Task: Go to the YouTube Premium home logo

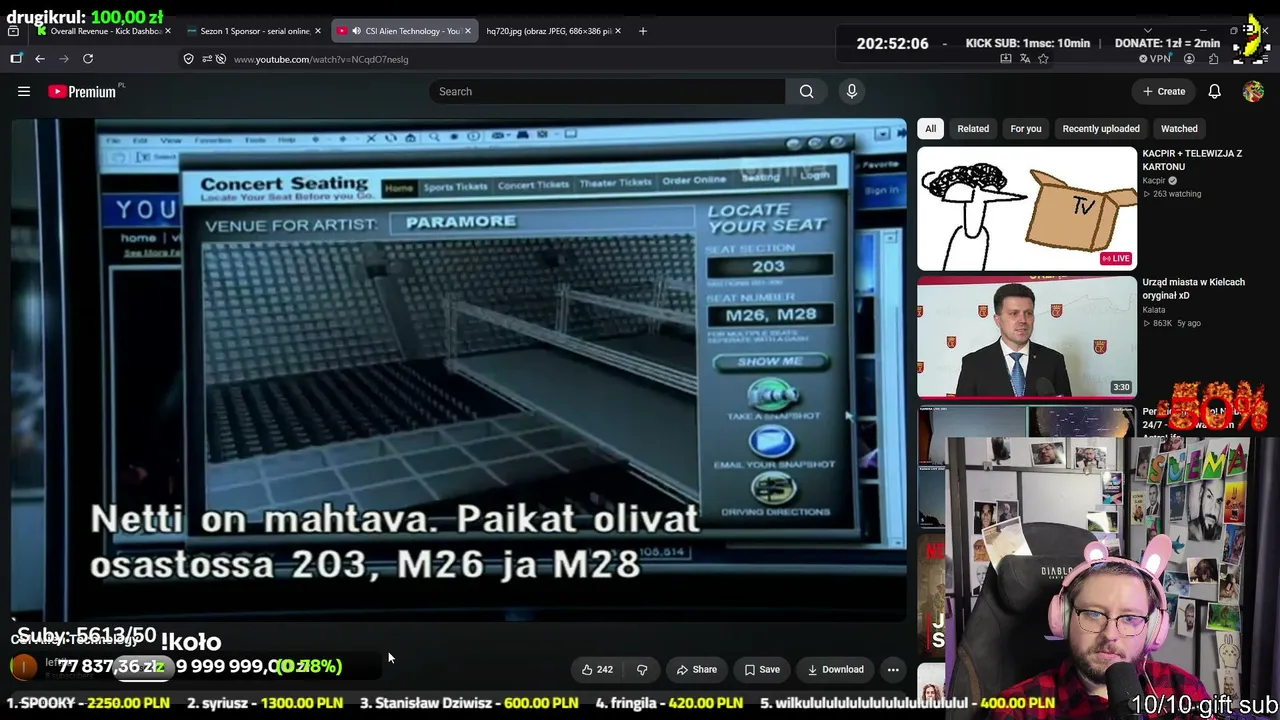Action: click(84, 91)
